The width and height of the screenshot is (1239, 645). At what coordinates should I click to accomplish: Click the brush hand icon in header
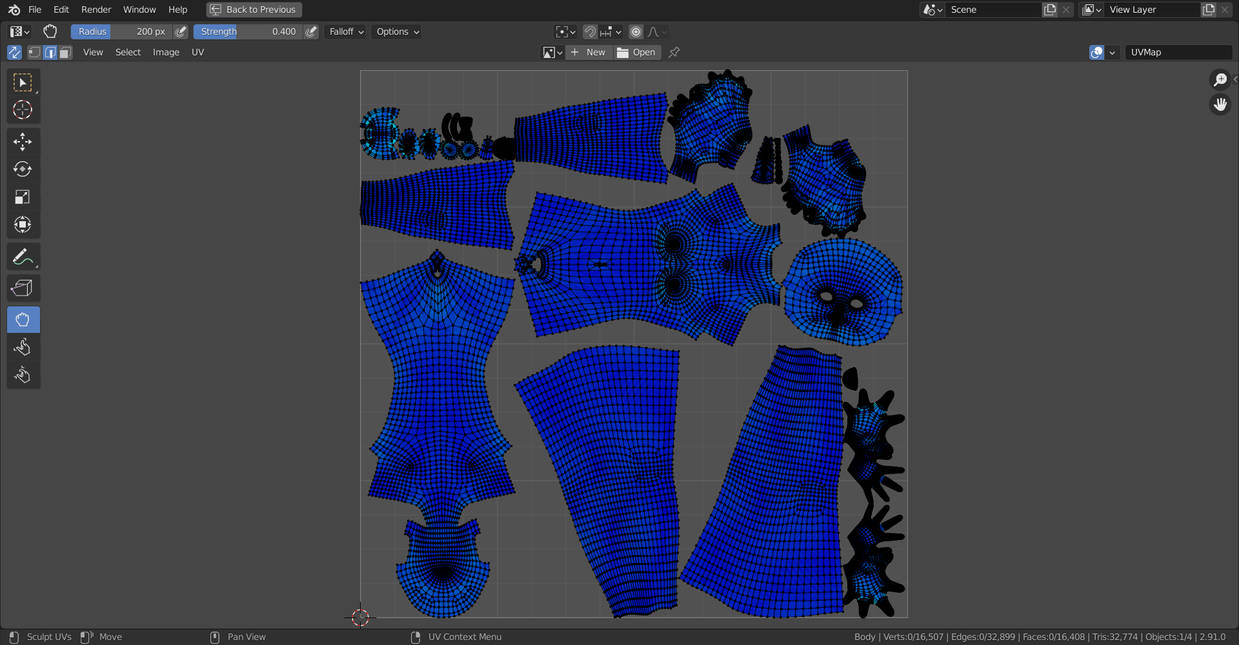pos(50,32)
